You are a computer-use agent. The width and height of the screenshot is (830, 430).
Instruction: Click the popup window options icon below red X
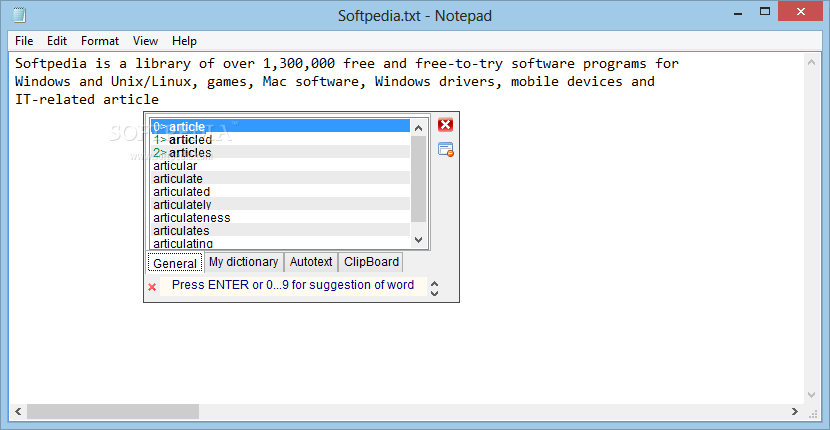446,150
